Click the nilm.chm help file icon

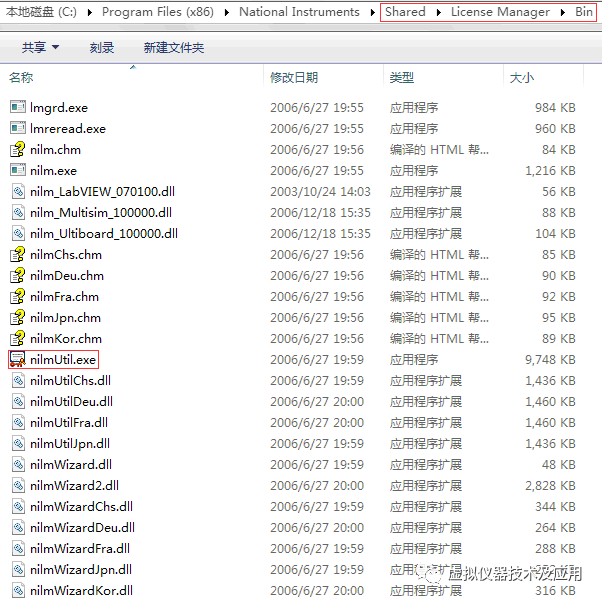point(18,149)
